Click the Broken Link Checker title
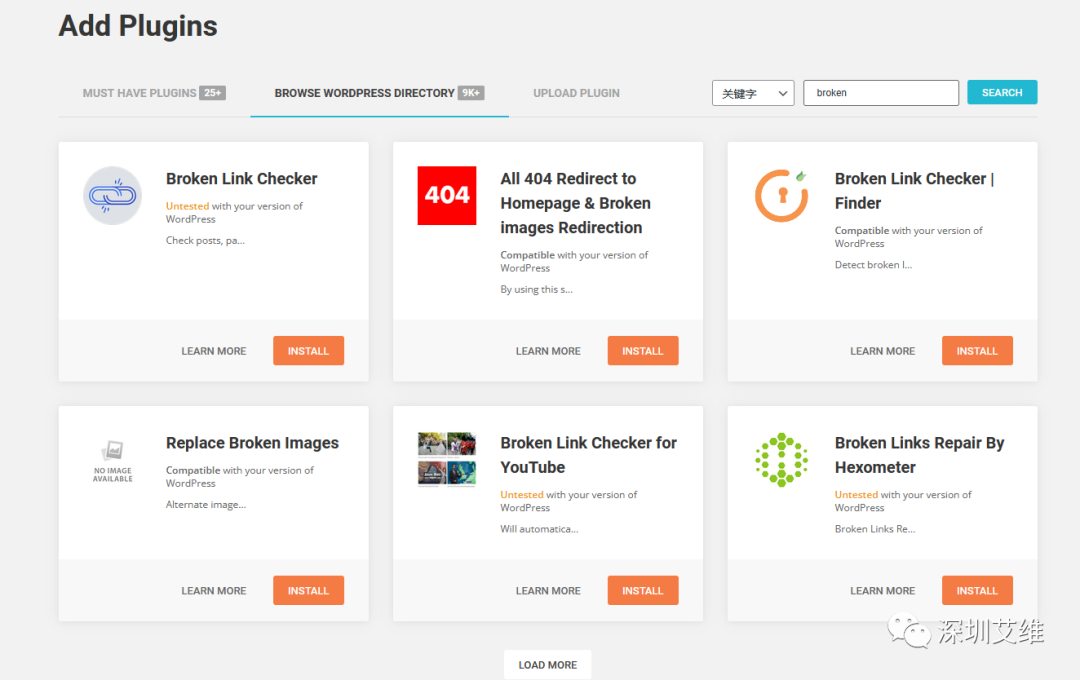Viewport: 1080px width, 680px height. (x=242, y=179)
